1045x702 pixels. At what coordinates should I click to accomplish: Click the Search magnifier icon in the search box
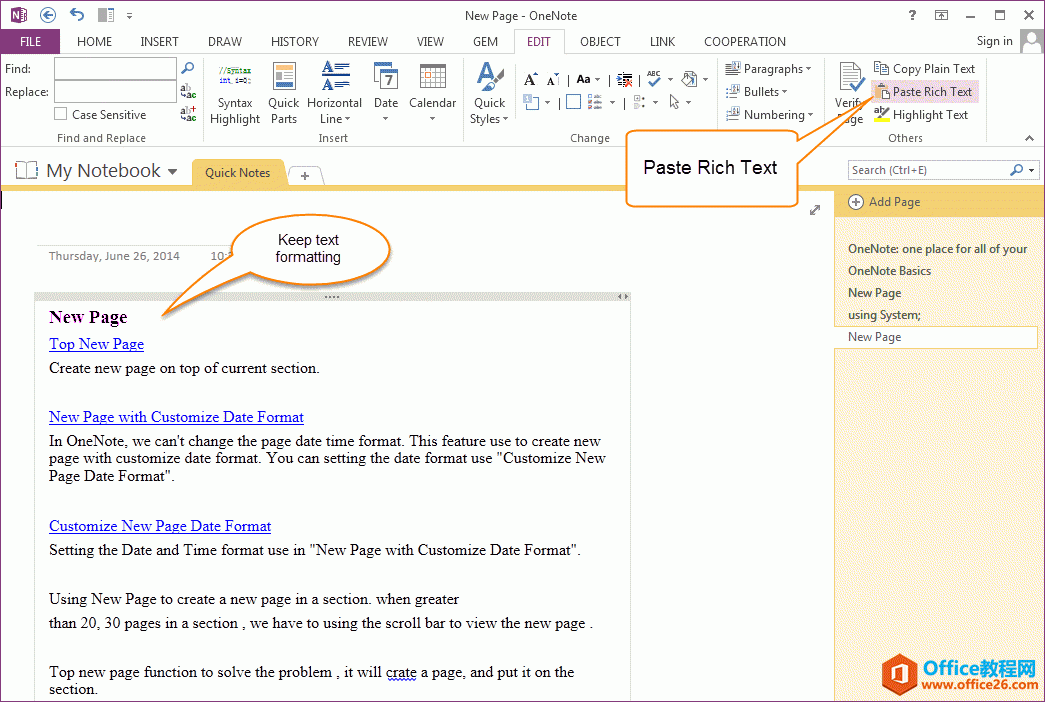point(1016,170)
